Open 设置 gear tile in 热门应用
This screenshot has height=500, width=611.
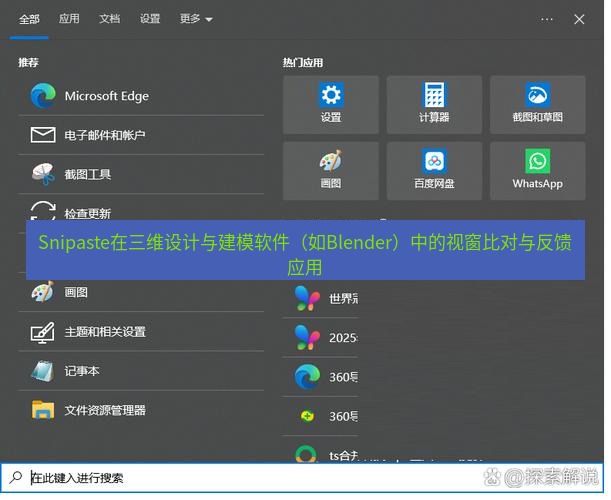click(331, 104)
